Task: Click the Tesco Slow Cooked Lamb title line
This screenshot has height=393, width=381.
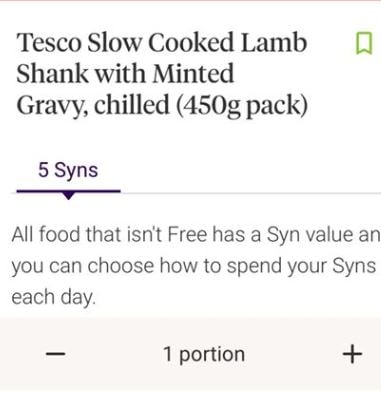Action: [x=161, y=43]
